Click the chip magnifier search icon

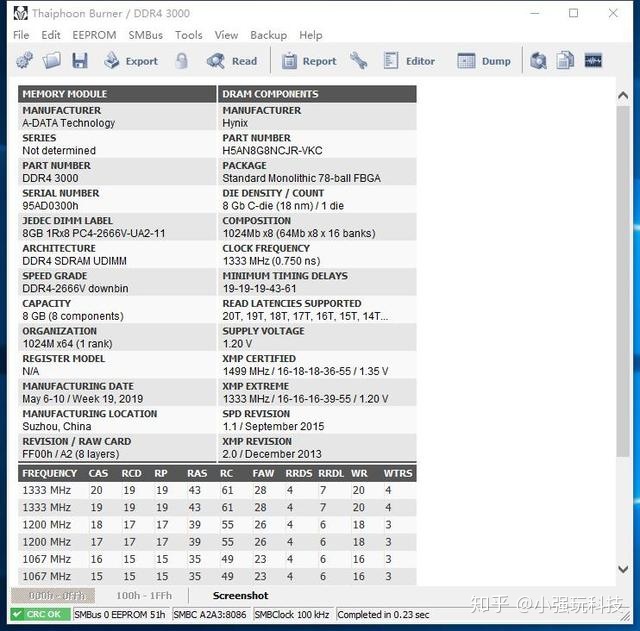(538, 61)
